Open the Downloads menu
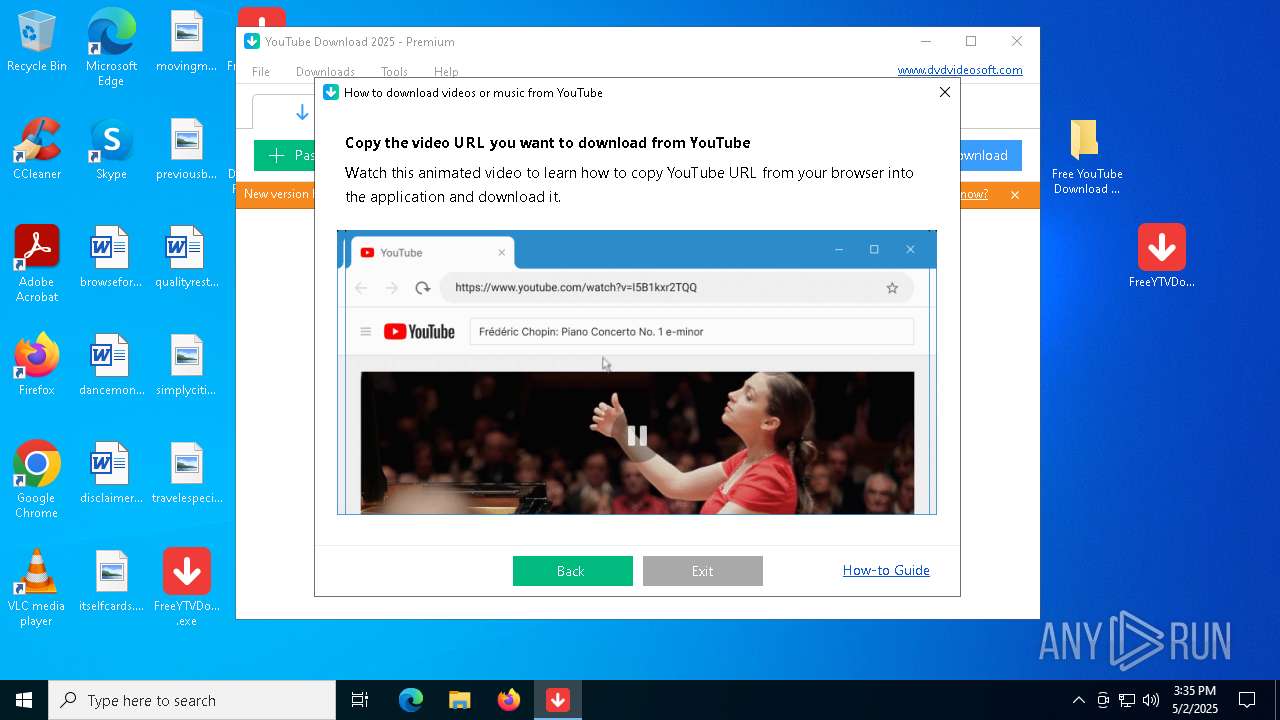The width and height of the screenshot is (1280, 720). [x=325, y=72]
